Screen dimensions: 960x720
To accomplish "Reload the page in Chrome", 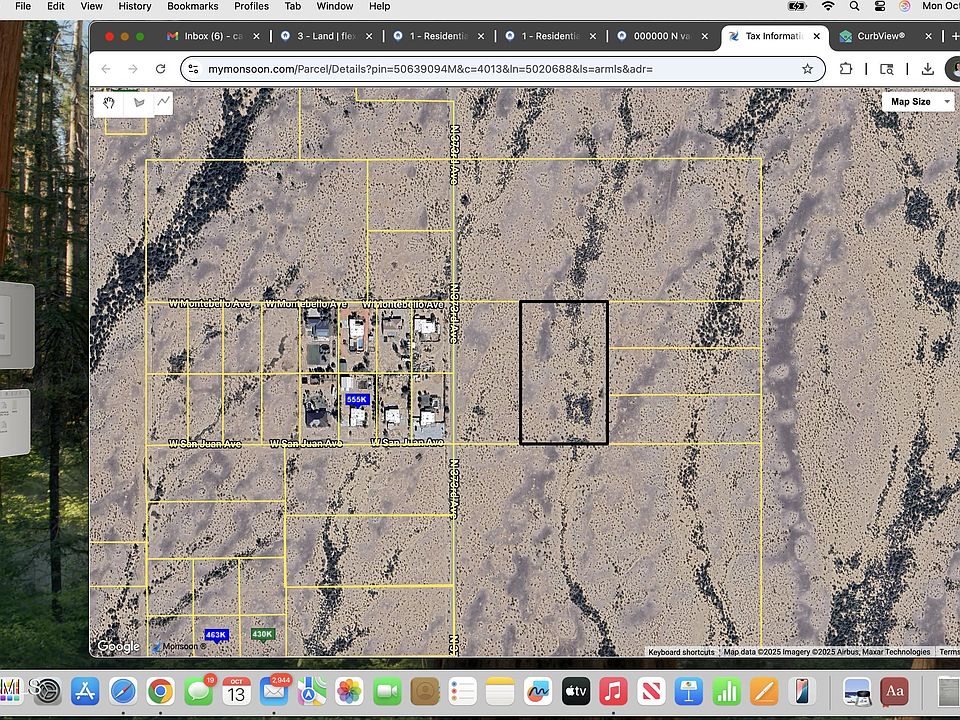I will [160, 69].
